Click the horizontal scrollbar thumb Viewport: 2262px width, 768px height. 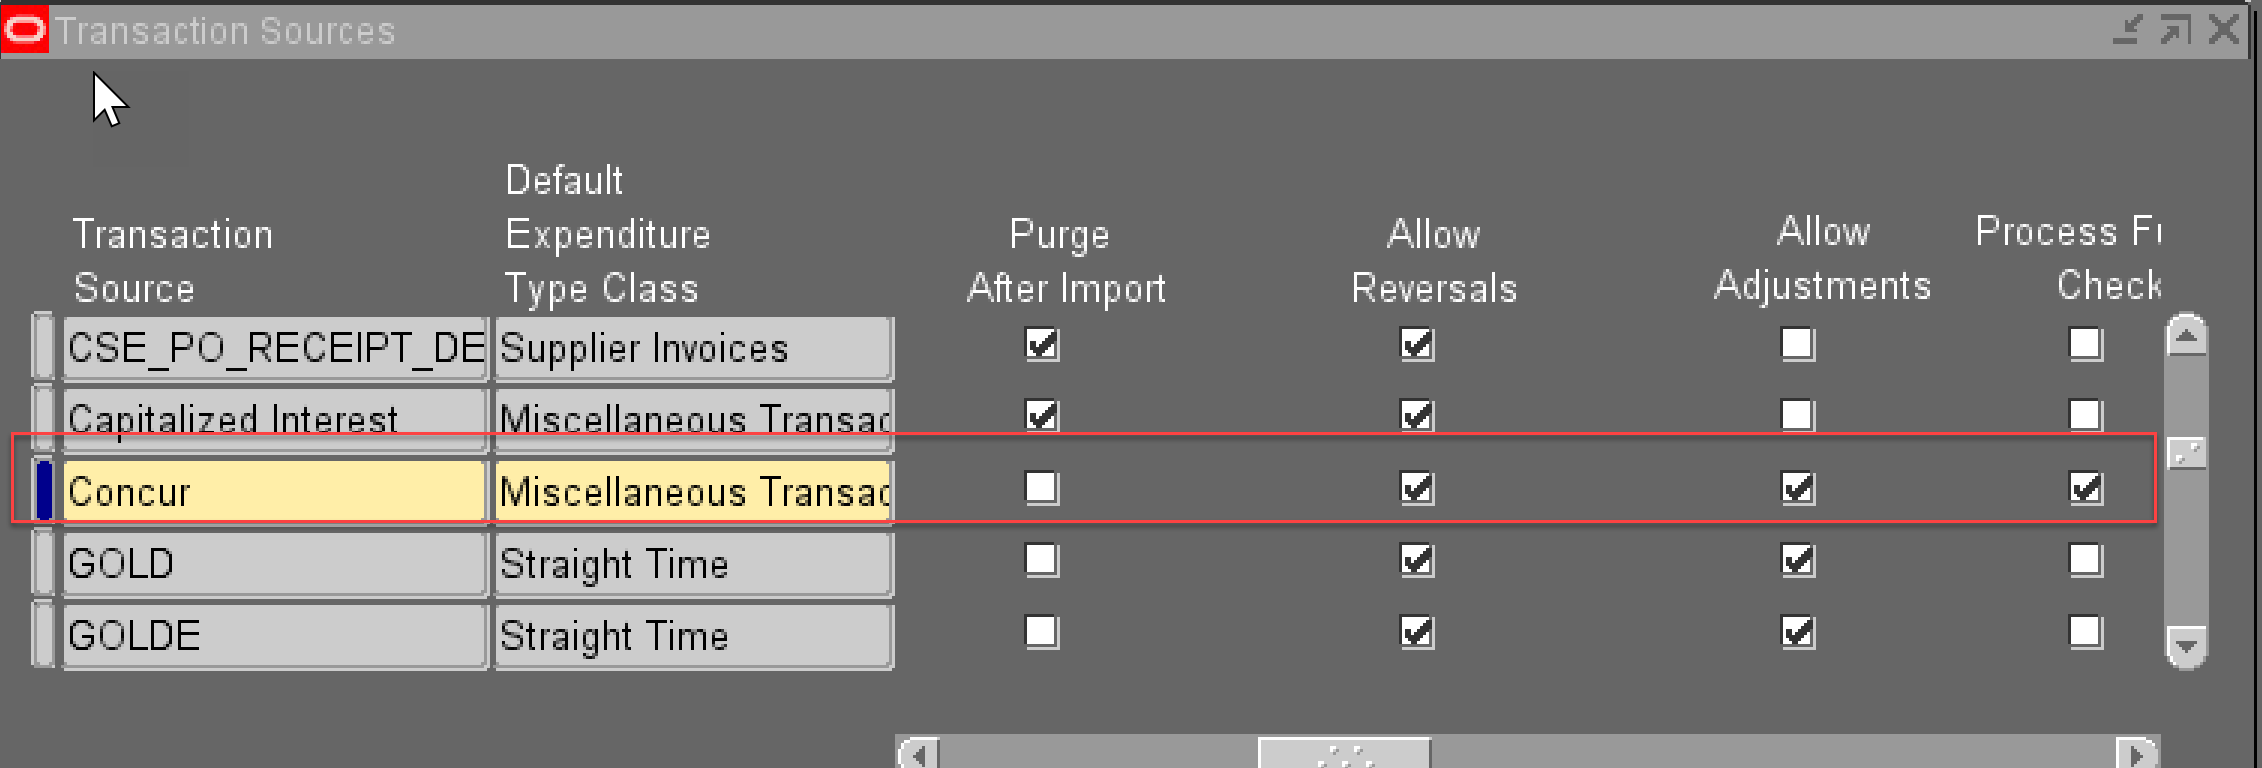(1344, 753)
